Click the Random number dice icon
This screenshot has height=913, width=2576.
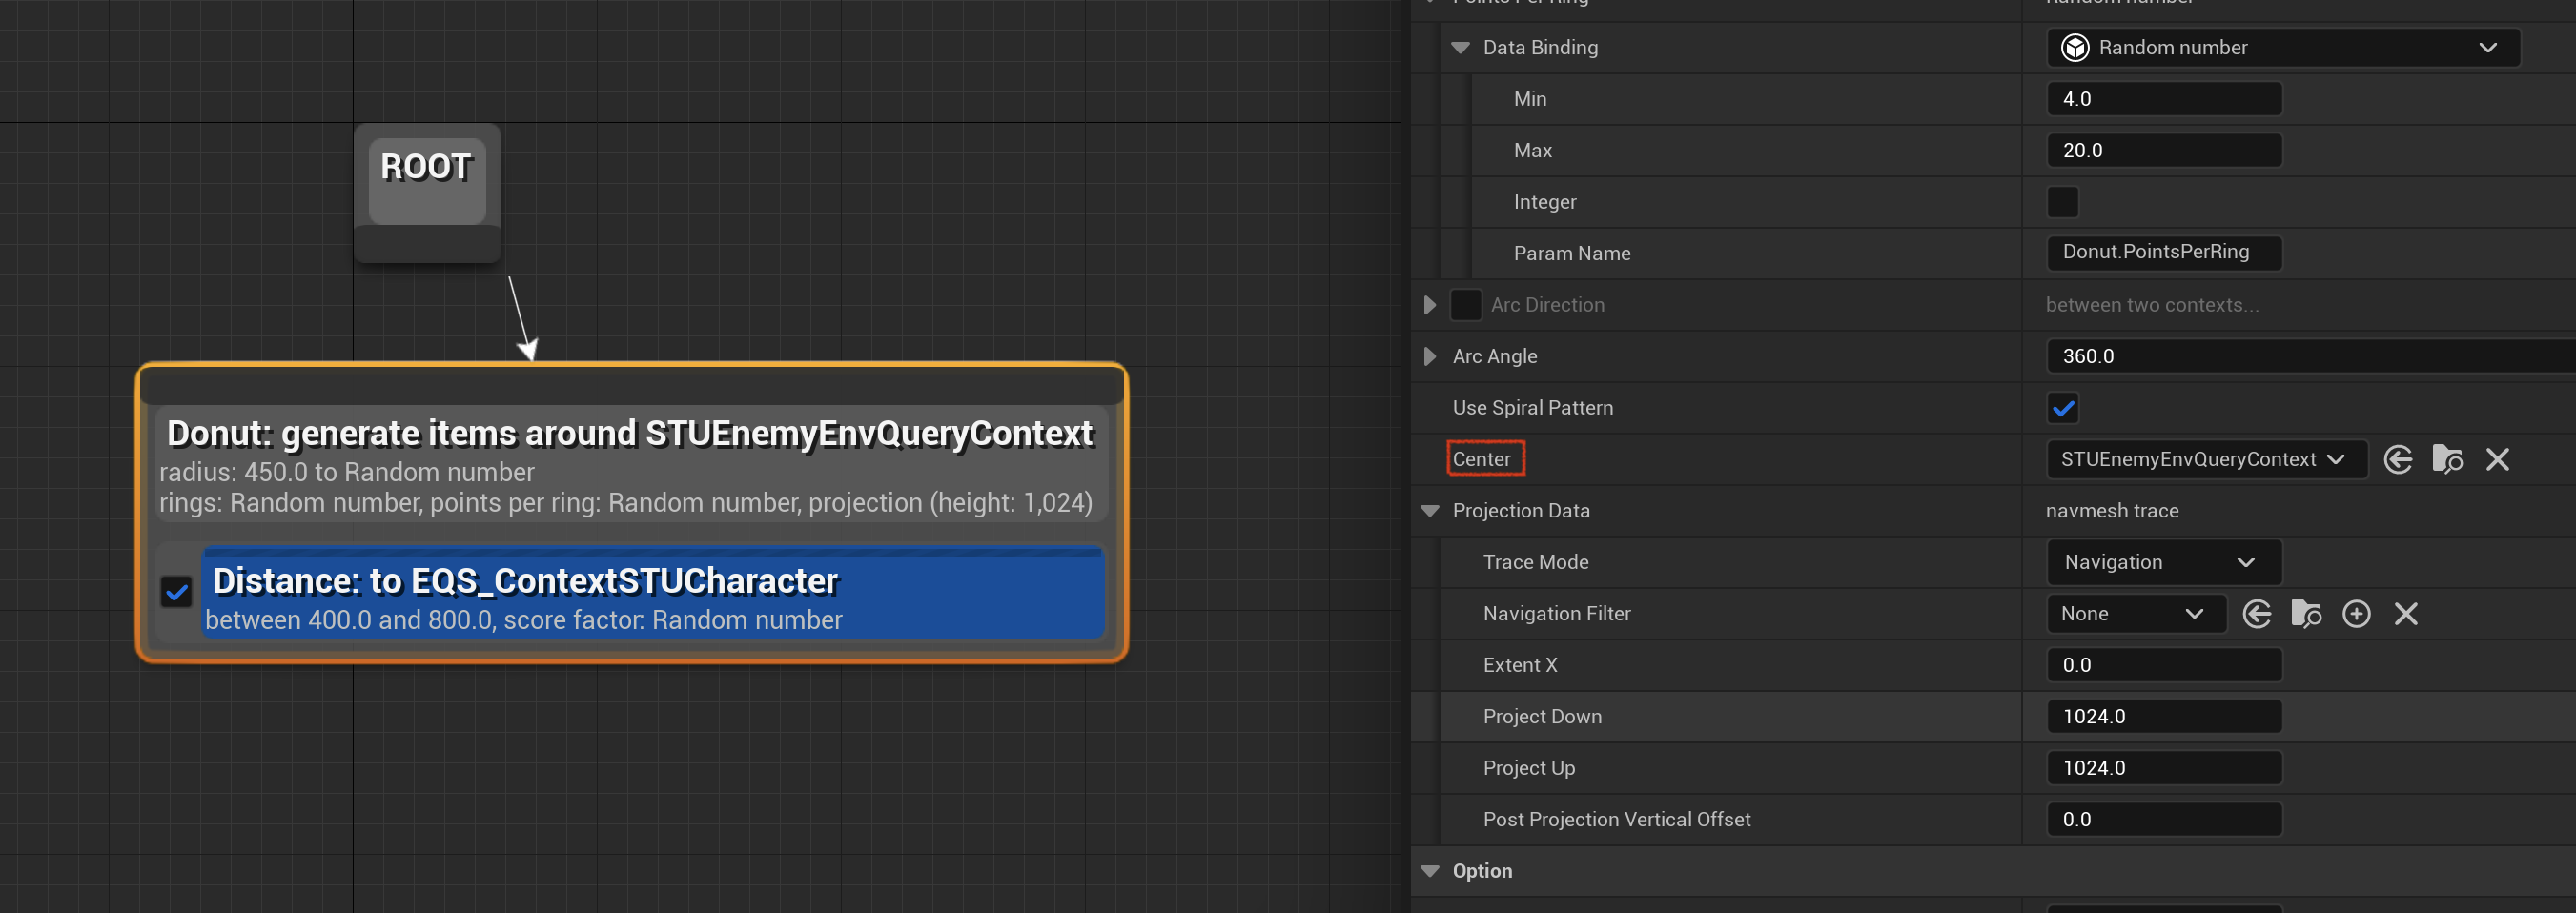(2075, 48)
